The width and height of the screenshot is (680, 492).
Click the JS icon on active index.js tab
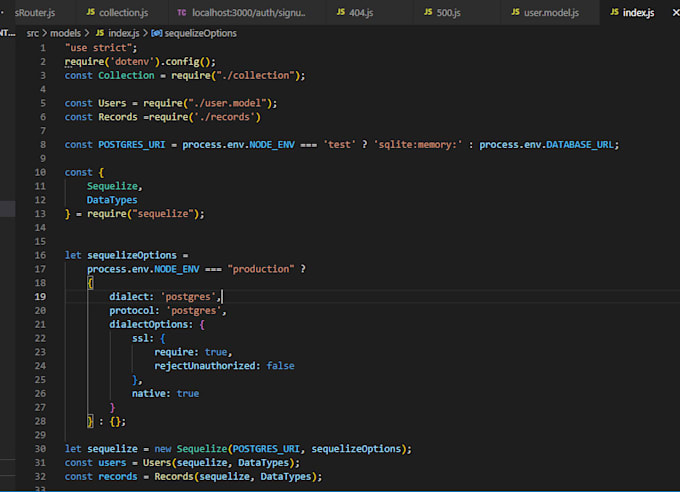tap(612, 12)
